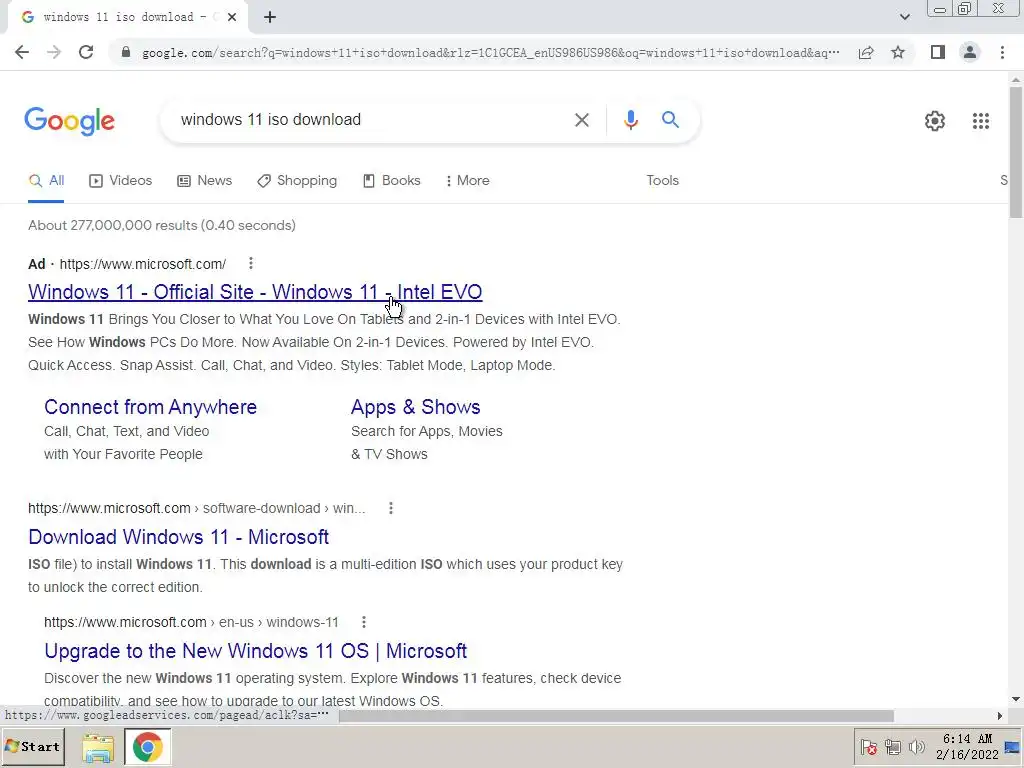Click the forward navigation arrow
Viewport: 1024px width, 768px height.
[54, 52]
